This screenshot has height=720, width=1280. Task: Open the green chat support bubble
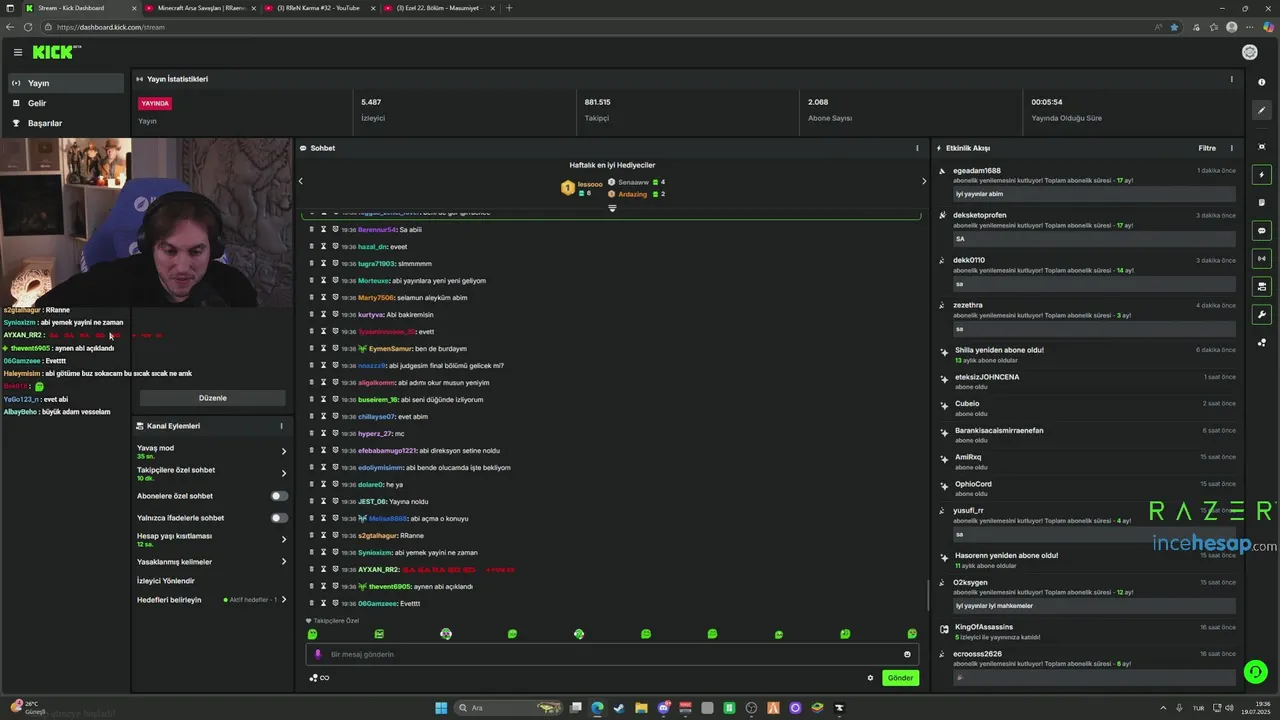coord(1255,672)
